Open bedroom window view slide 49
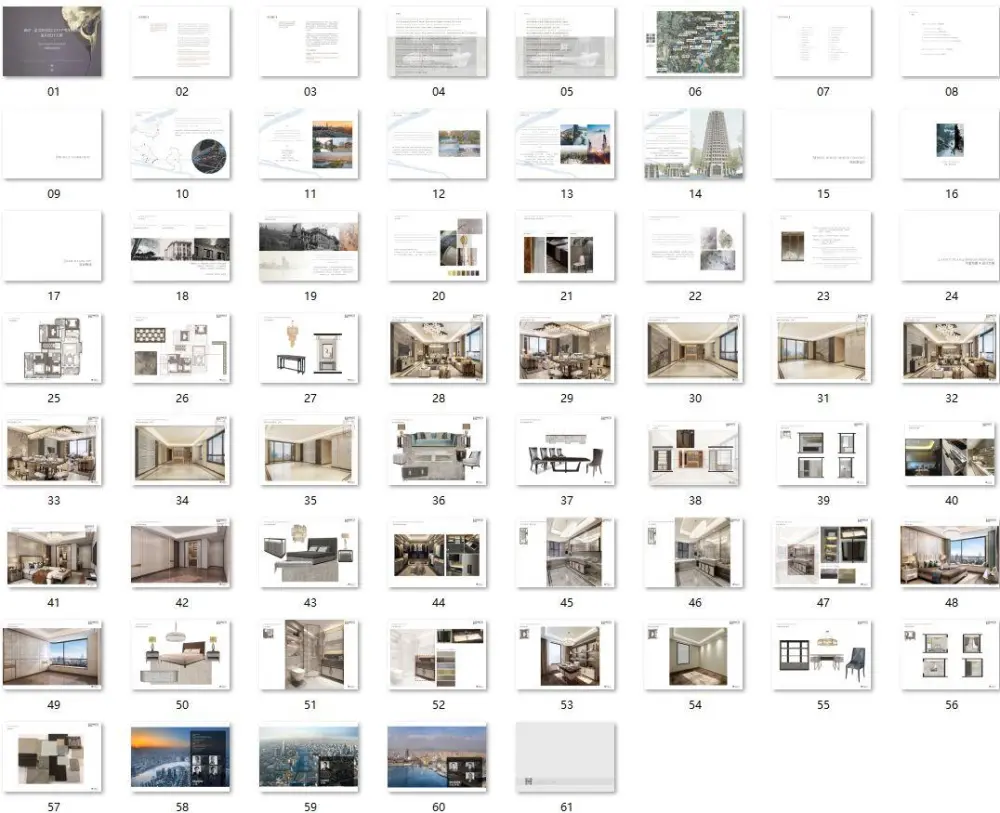 pos(53,655)
